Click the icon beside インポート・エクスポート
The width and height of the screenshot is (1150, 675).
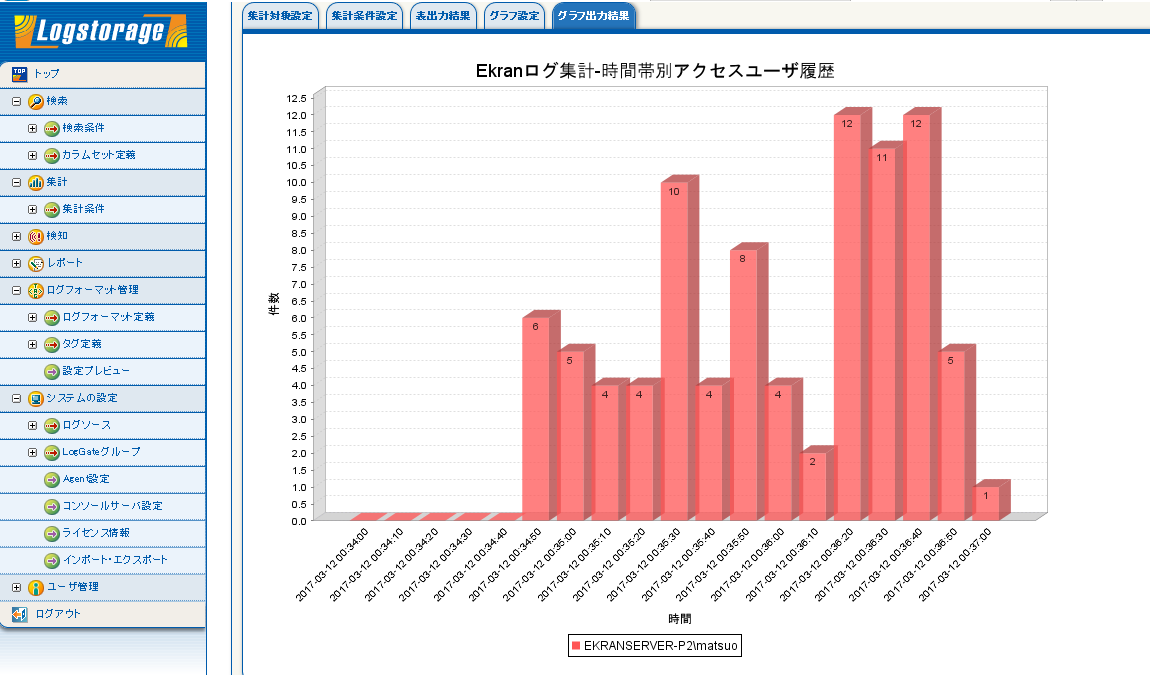(51, 561)
